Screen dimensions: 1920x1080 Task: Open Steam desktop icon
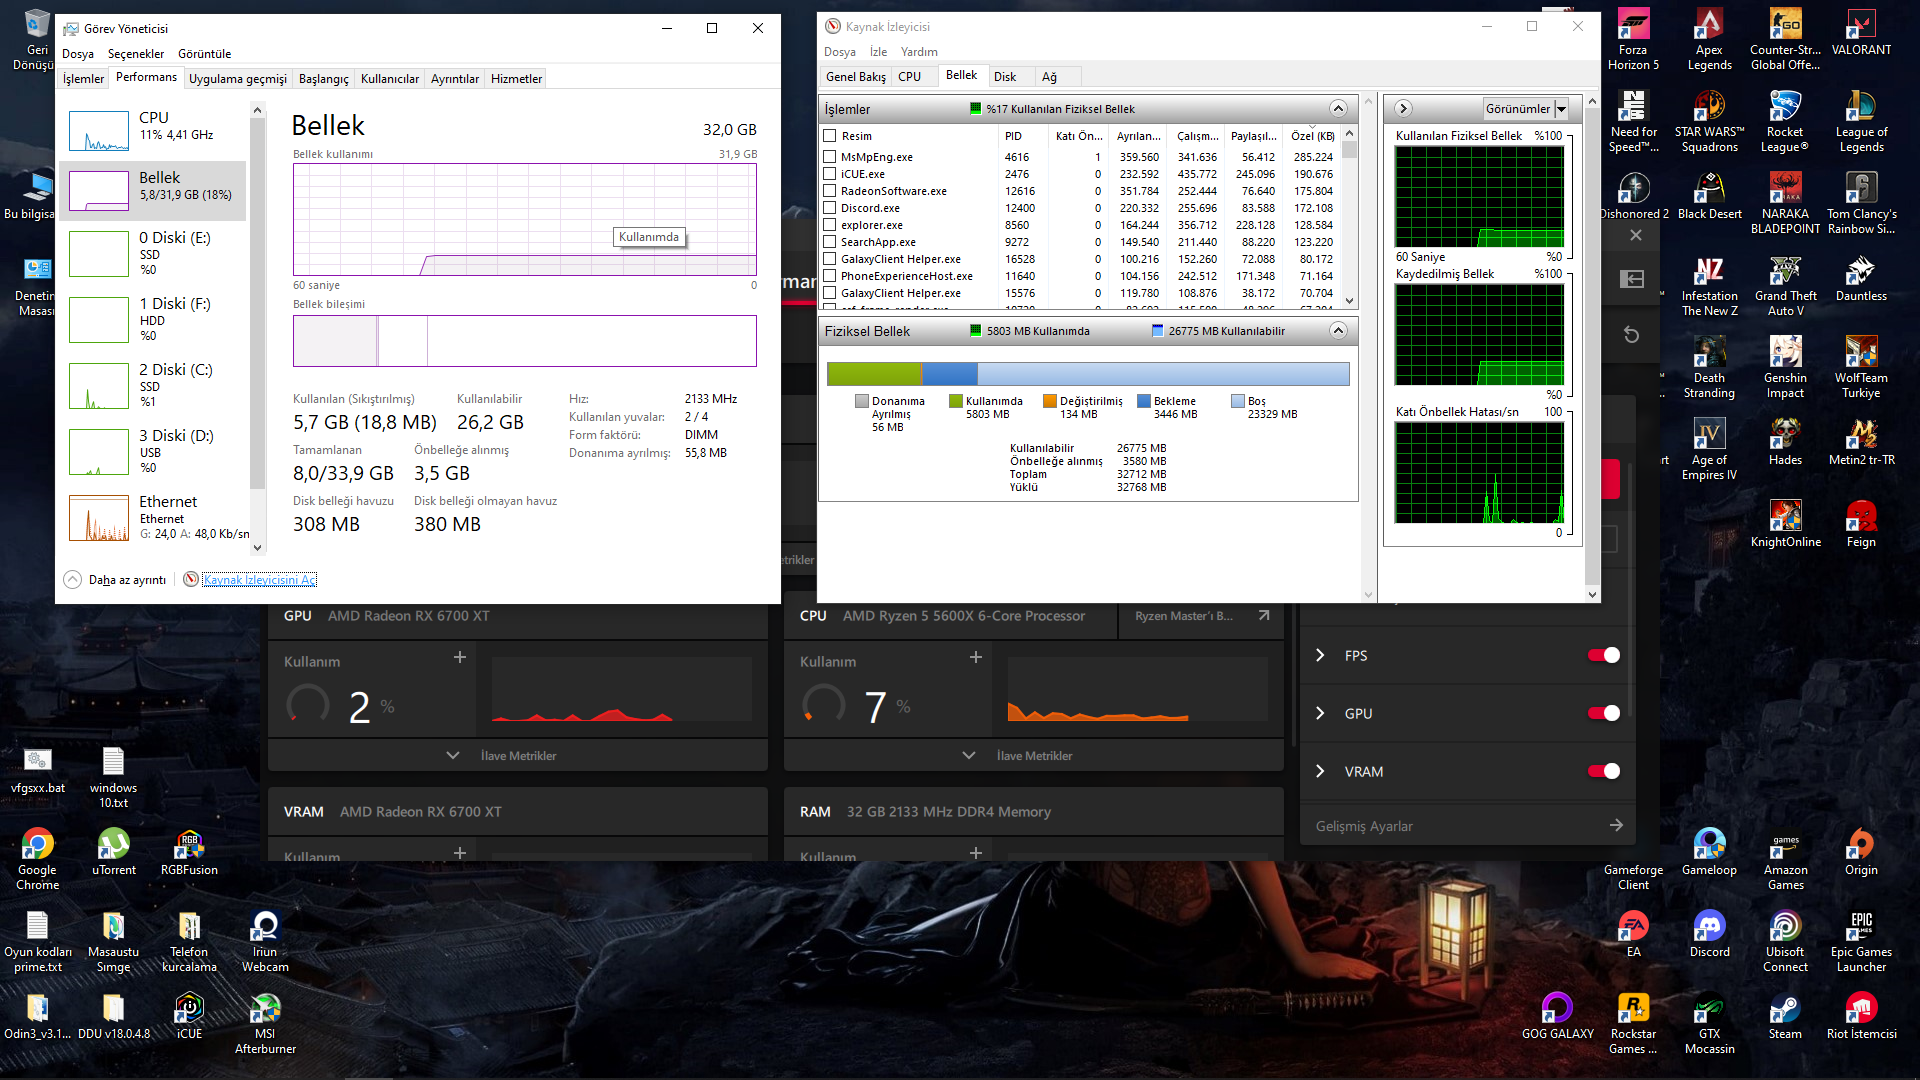(x=1785, y=1017)
